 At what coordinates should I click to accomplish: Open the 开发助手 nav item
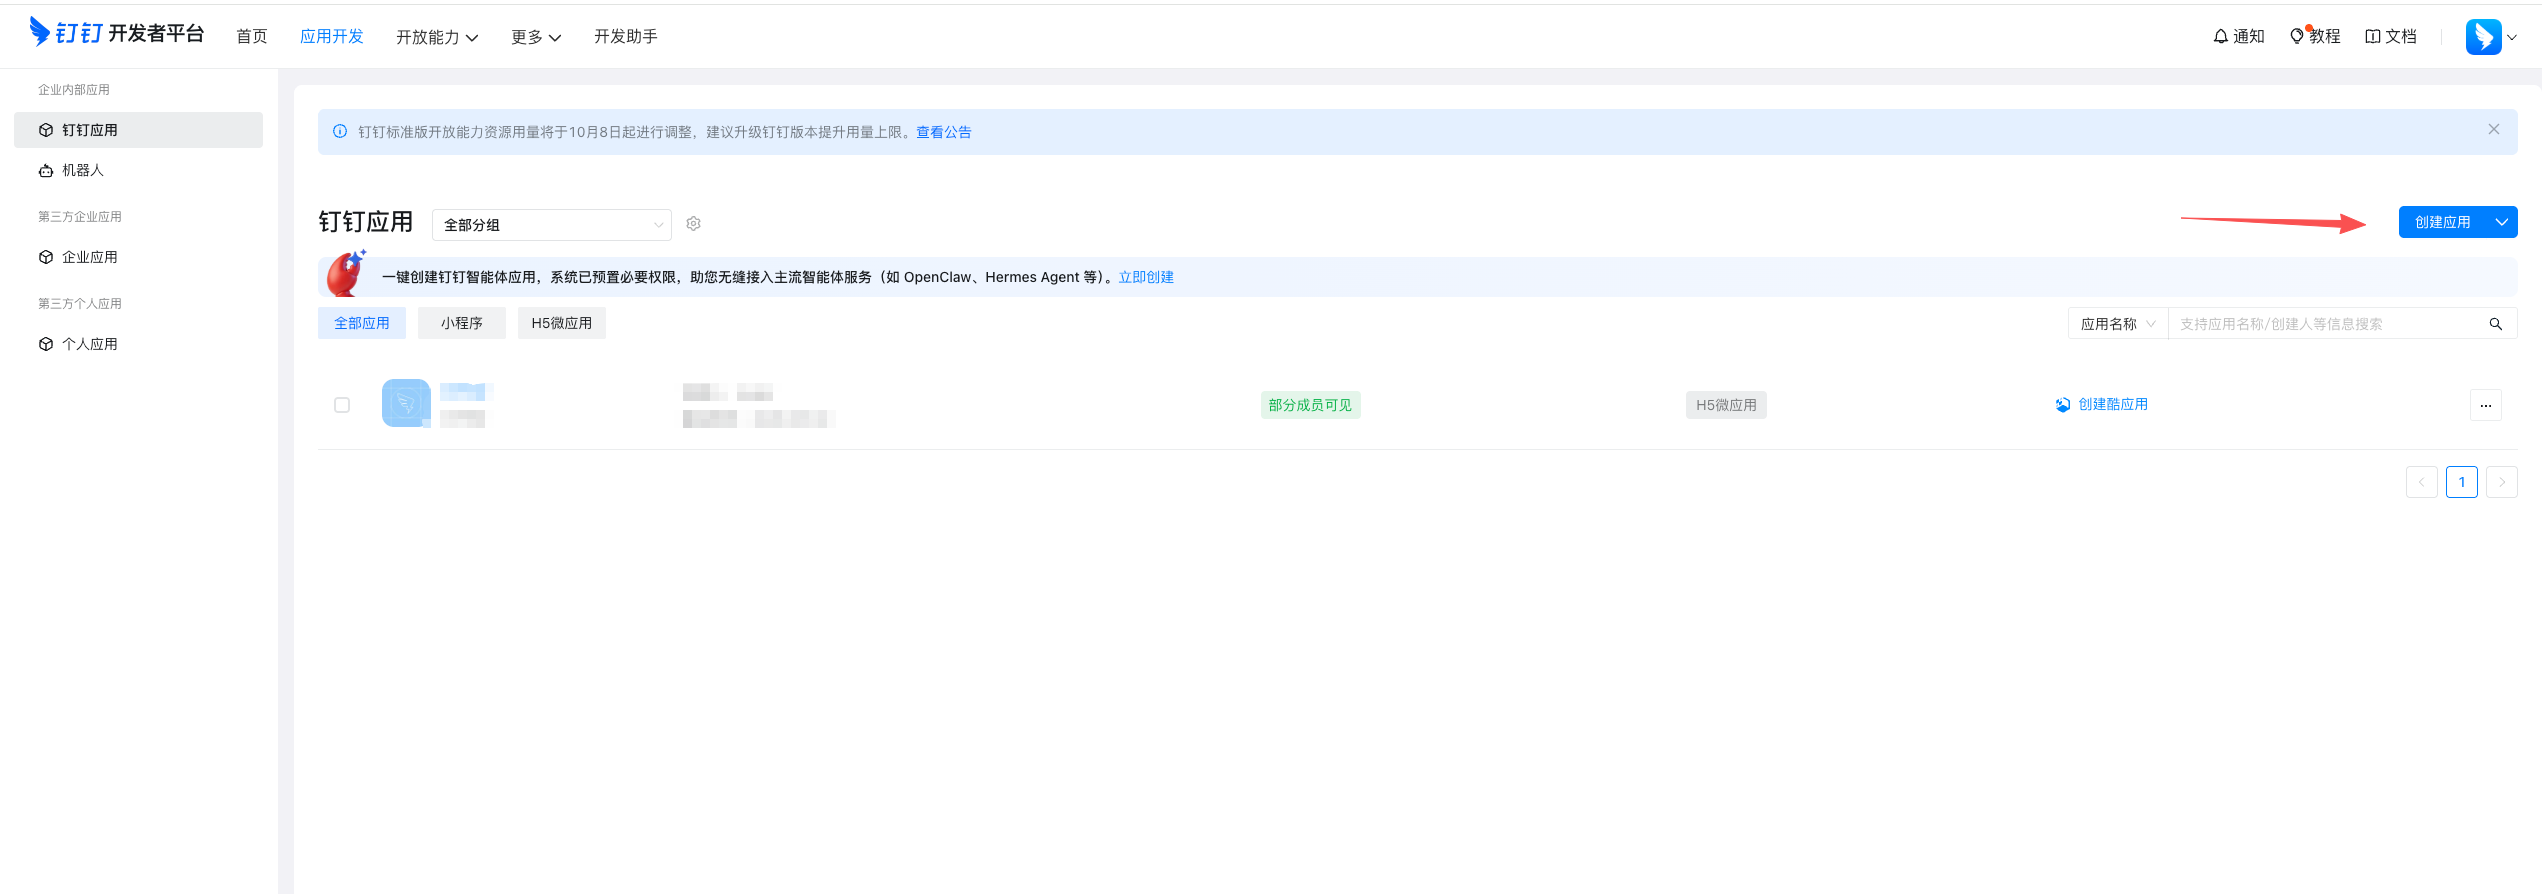point(626,37)
